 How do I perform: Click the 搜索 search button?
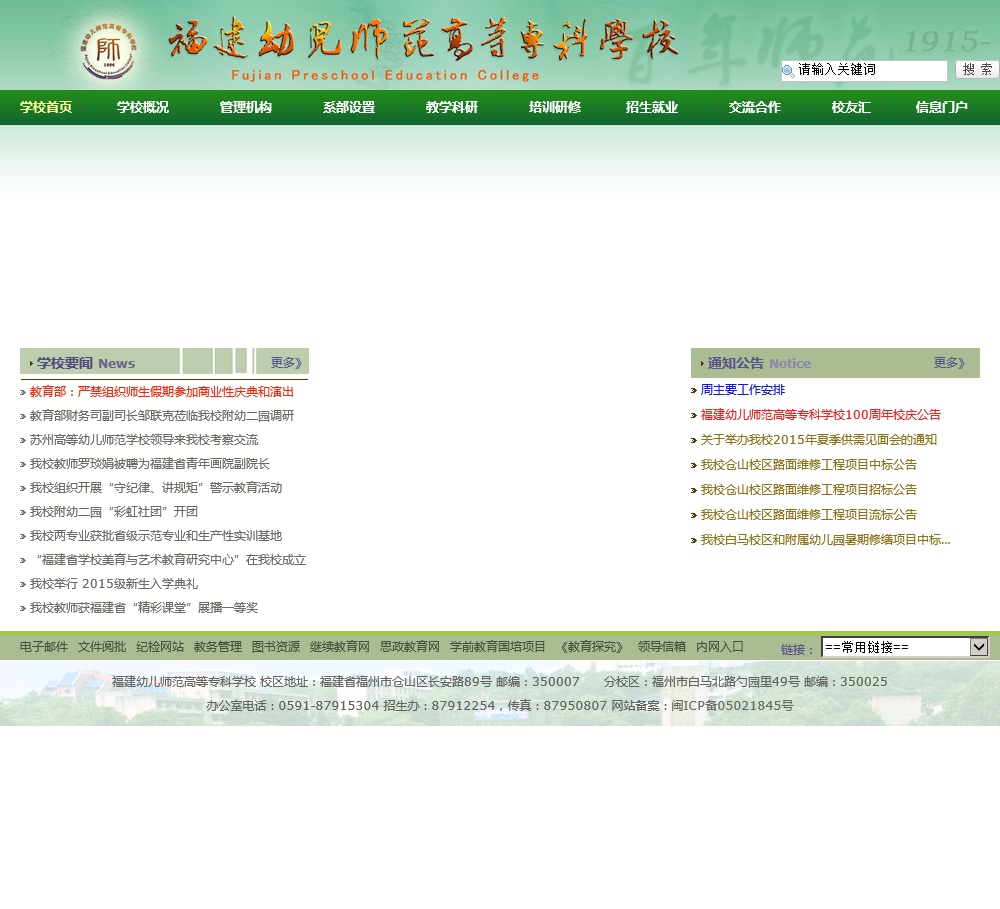click(976, 70)
